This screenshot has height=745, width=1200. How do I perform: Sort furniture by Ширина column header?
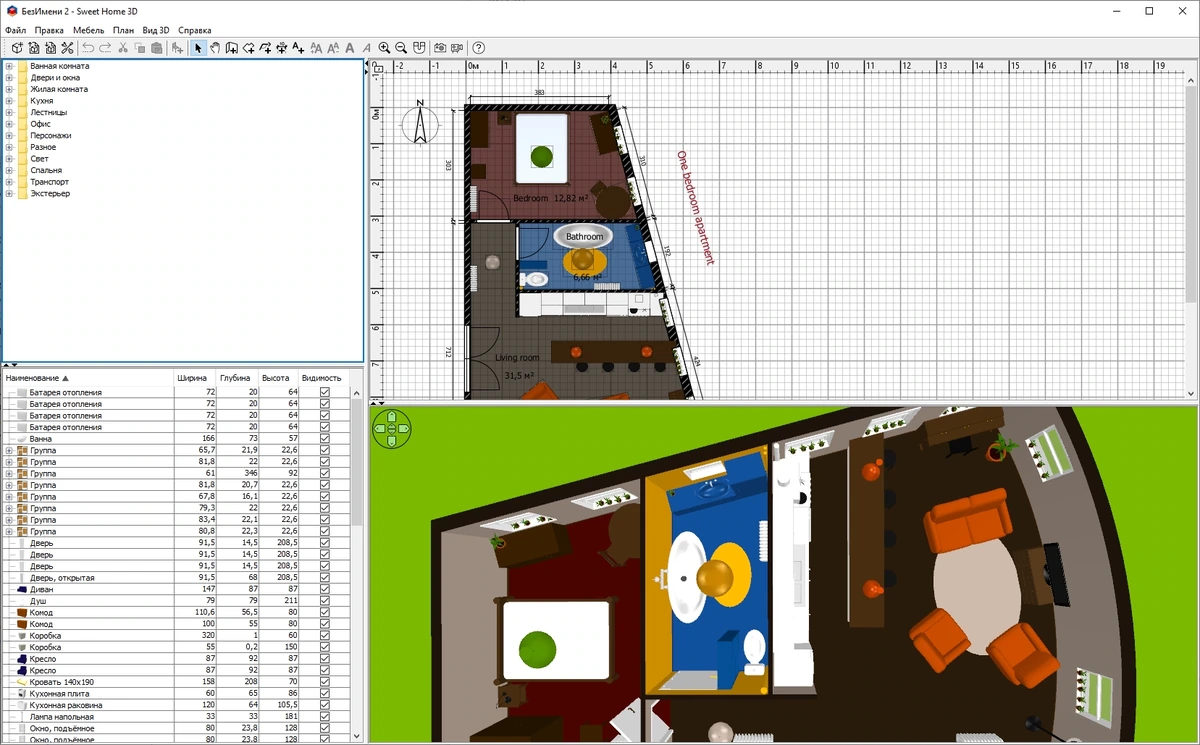(x=192, y=379)
